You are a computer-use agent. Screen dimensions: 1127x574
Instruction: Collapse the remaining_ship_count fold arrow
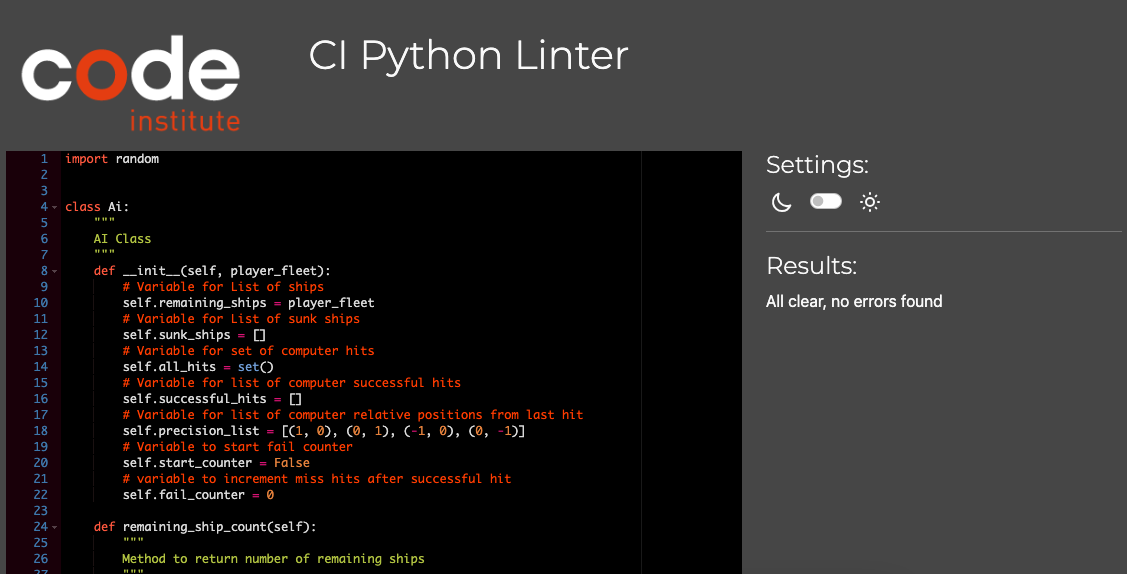click(x=55, y=527)
